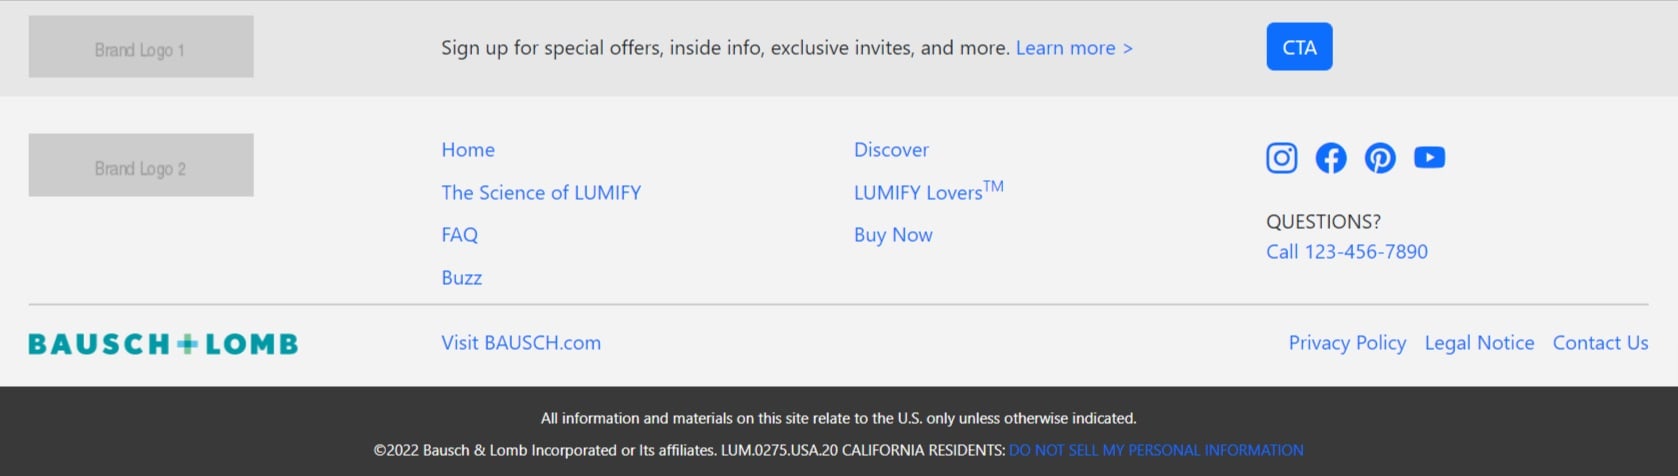Image resolution: width=1678 pixels, height=476 pixels.
Task: Call 123-456-7890 phone link
Action: 1346,252
